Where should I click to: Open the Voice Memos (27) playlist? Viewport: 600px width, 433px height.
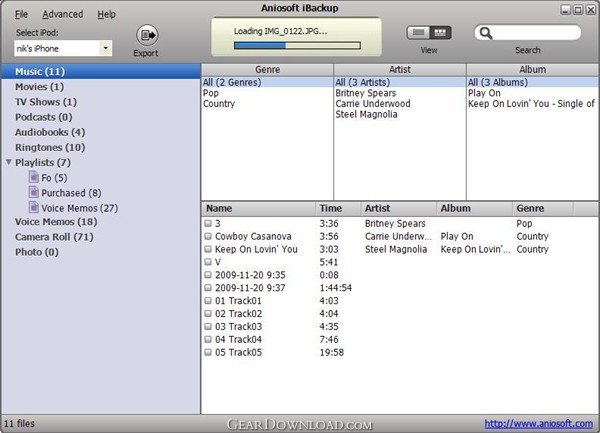(101, 208)
